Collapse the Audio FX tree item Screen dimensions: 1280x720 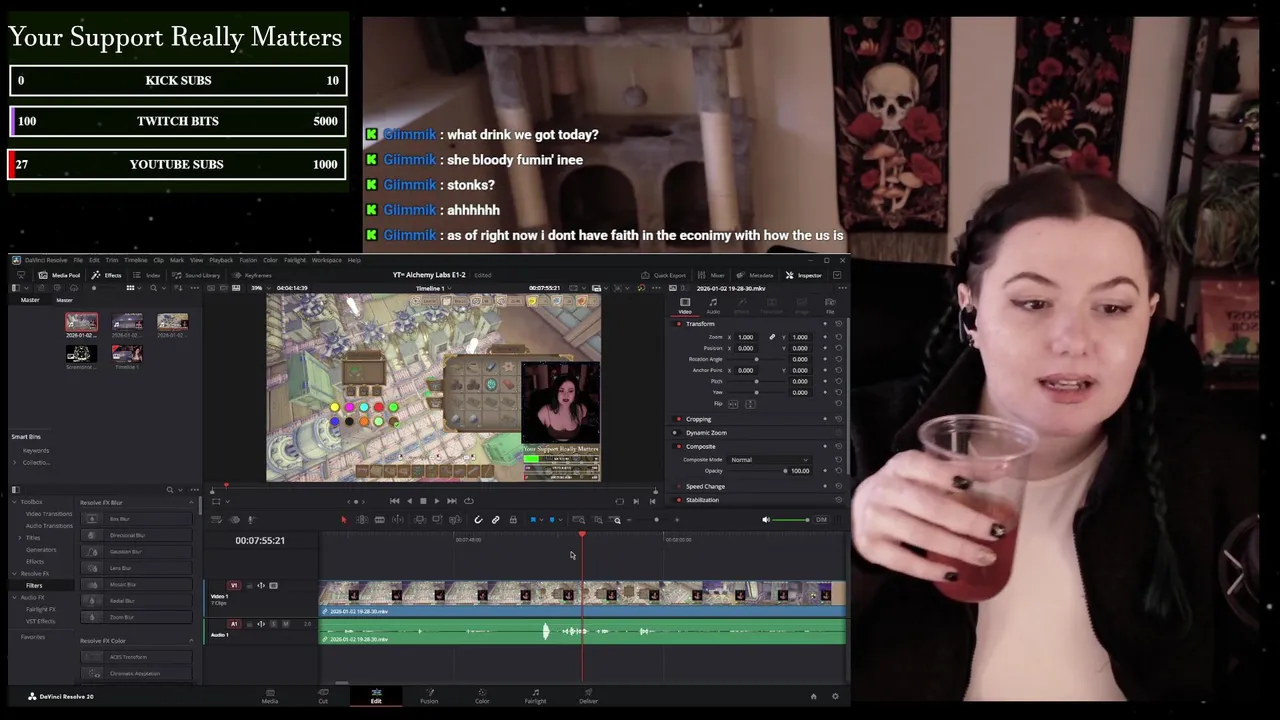tap(16, 598)
